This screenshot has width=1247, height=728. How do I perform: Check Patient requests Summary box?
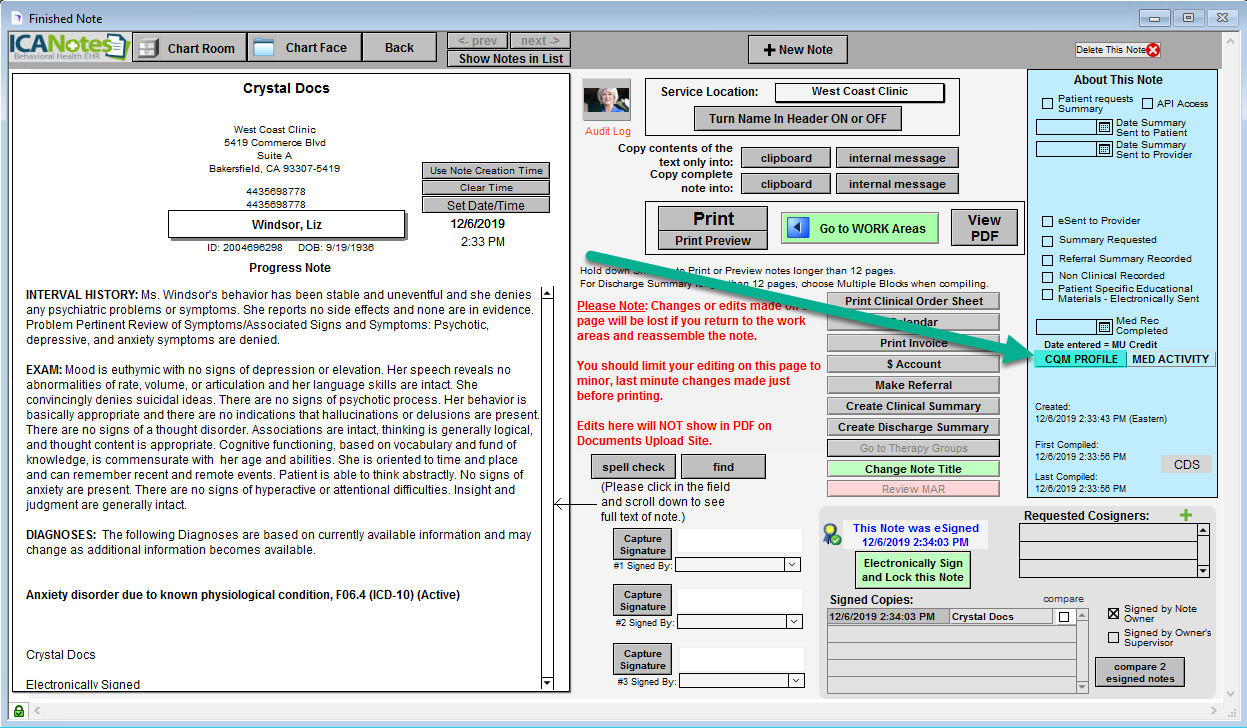click(x=1048, y=103)
